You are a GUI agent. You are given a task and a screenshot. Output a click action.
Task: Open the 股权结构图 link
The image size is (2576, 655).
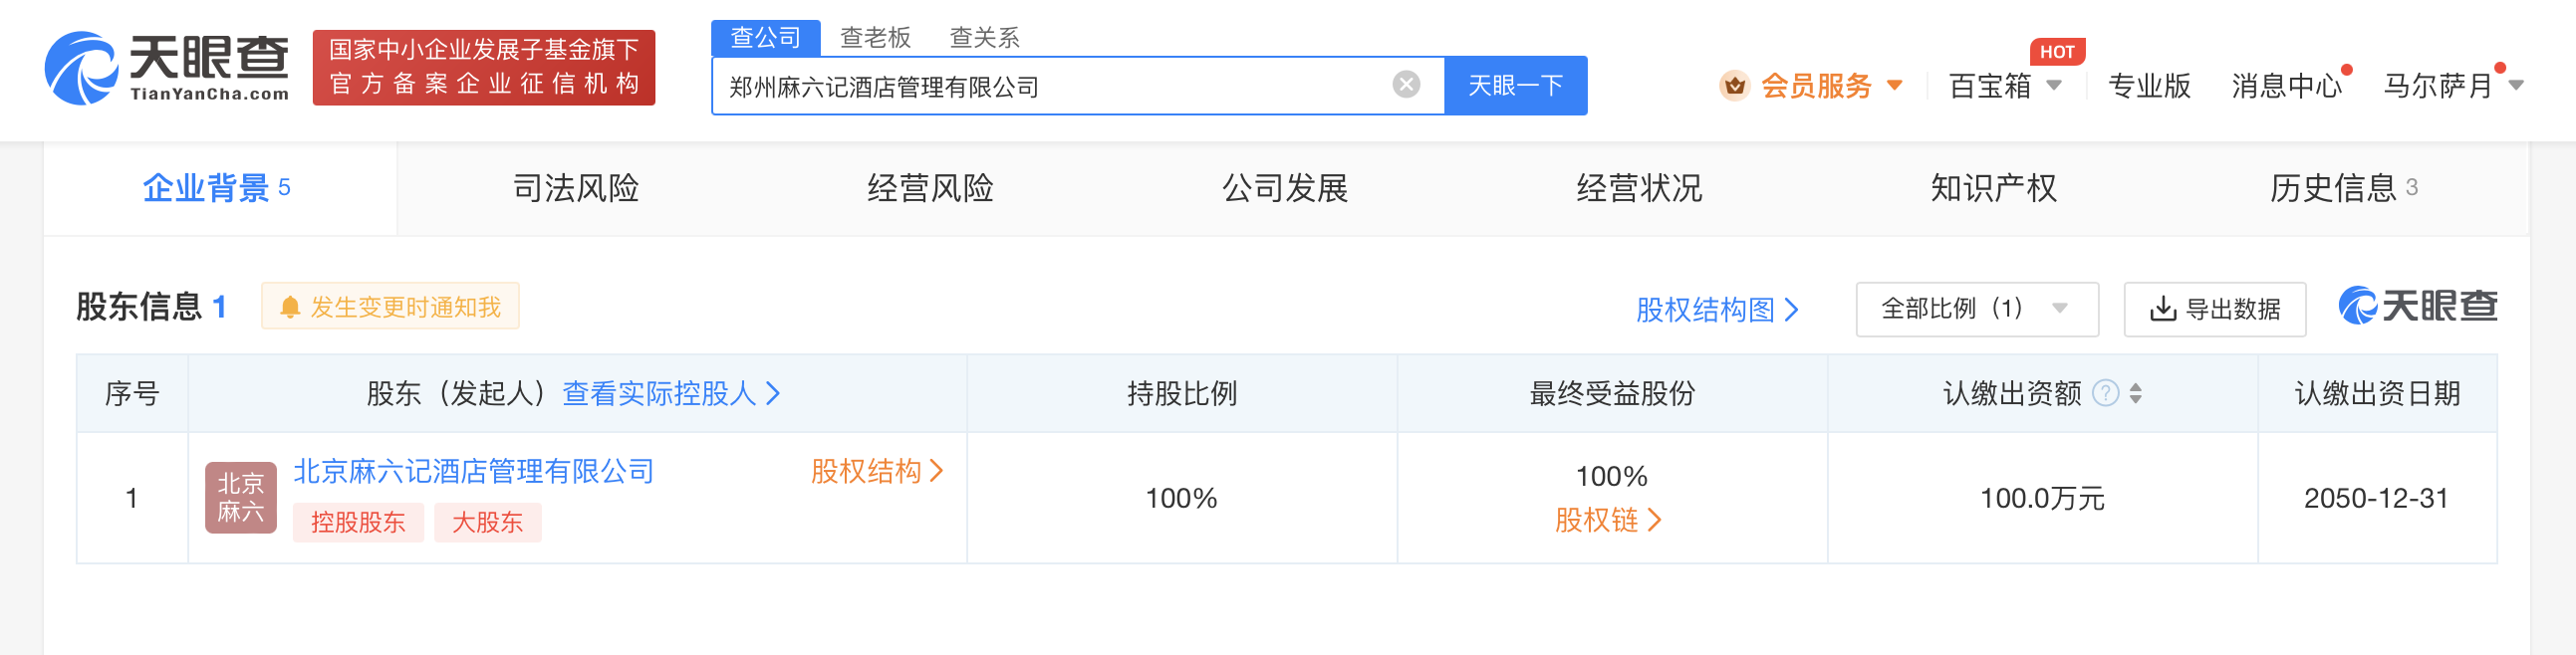1717,310
